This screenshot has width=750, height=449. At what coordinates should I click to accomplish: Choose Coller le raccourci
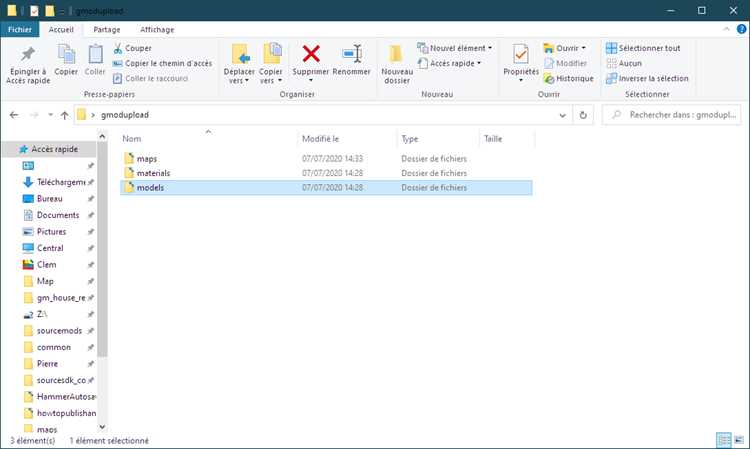tap(150, 78)
